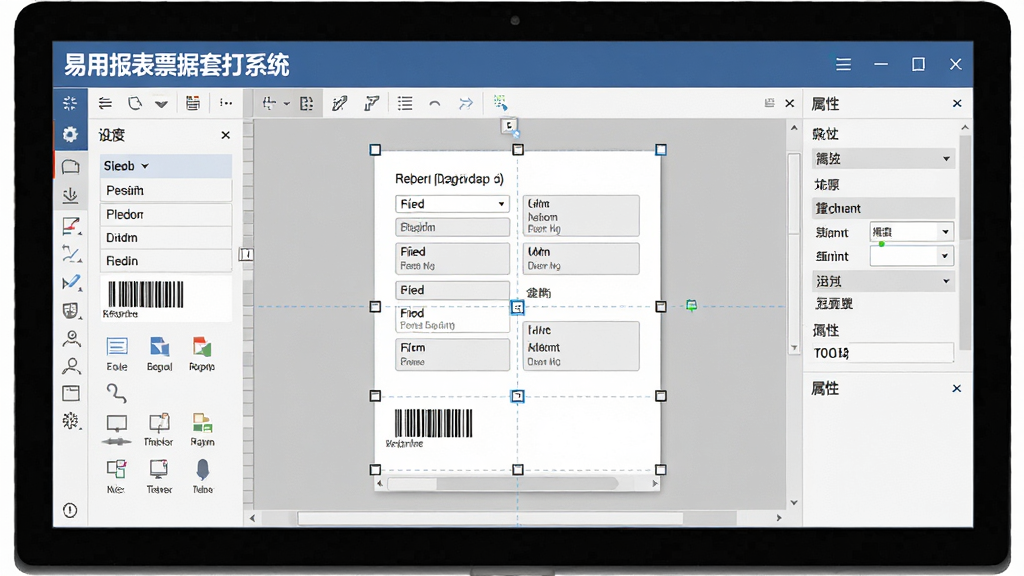Click the horizontal scrollbar beneath the design canvas
This screenshot has width=1024, height=576.
[515, 518]
